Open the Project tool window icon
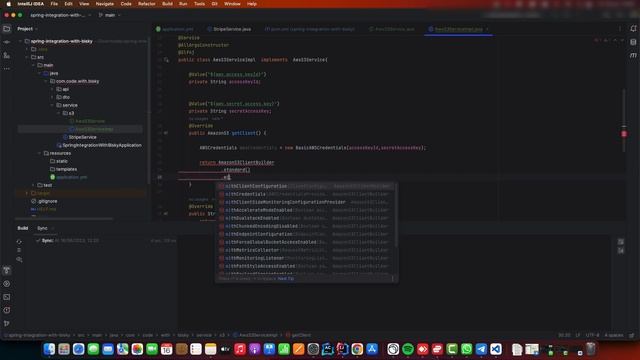Viewport: 640px width, 360px height. tap(7, 29)
